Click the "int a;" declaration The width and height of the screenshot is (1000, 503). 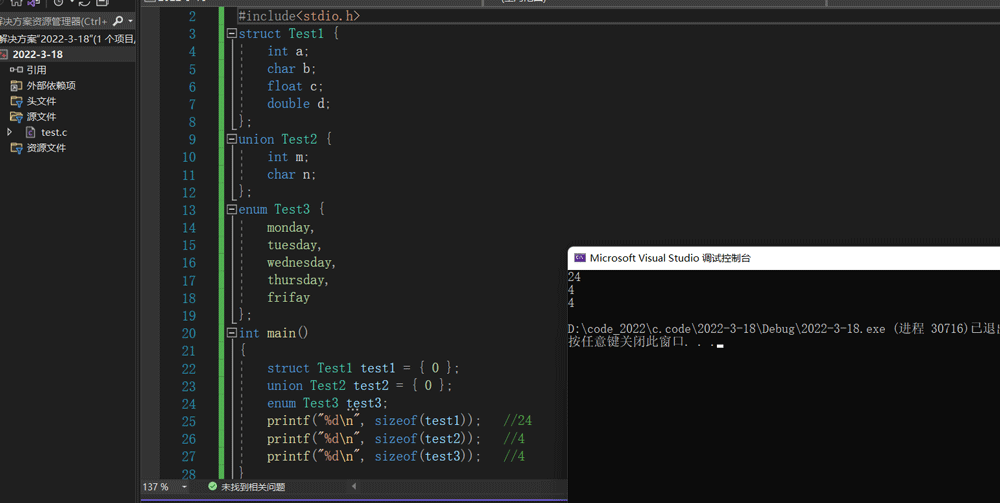[288, 51]
